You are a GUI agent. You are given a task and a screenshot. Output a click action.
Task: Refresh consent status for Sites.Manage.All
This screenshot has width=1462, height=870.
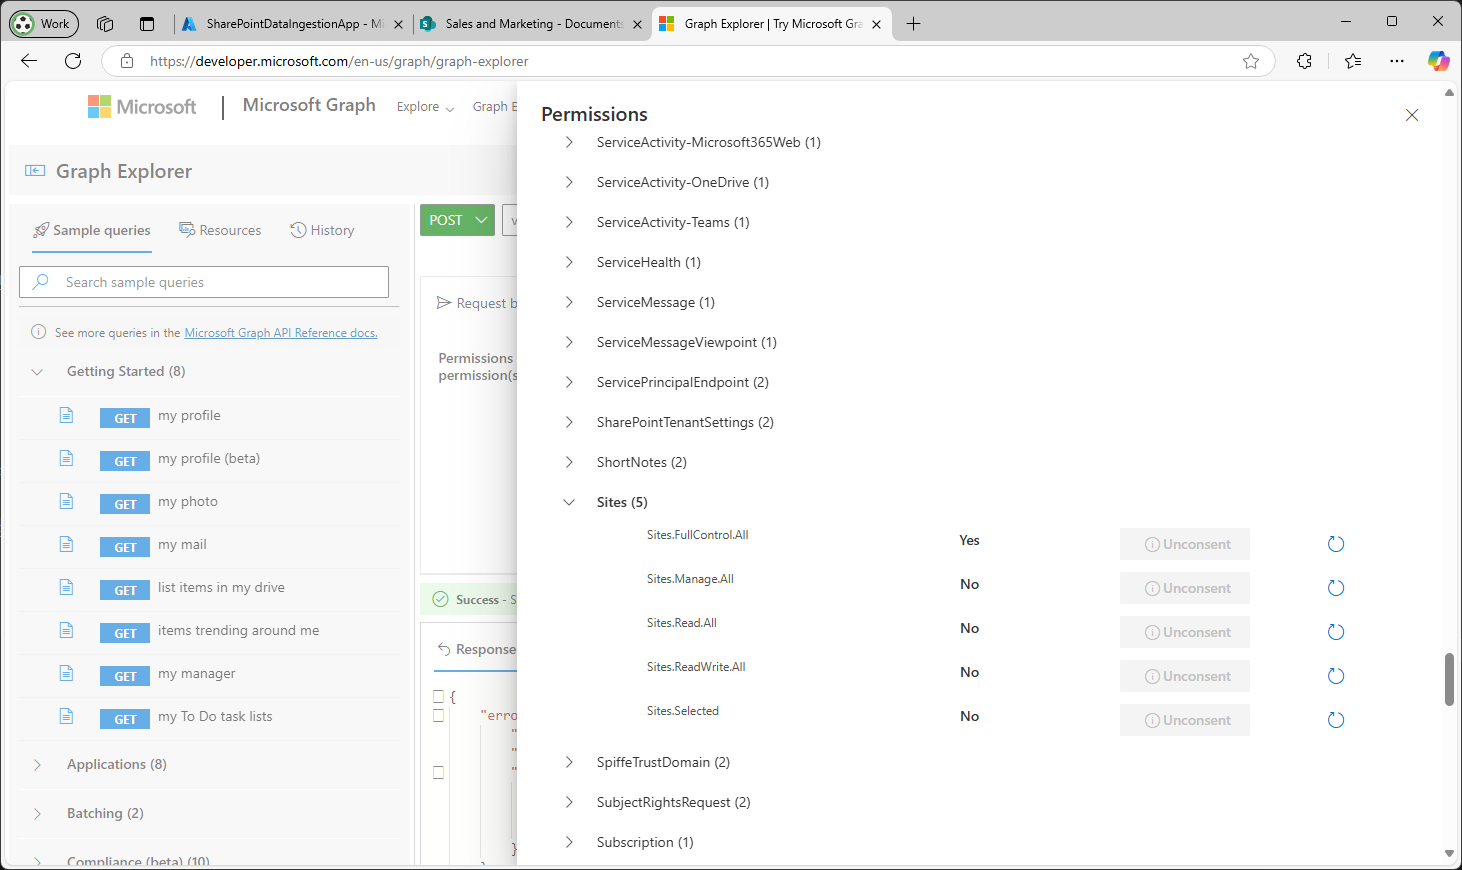1336,588
